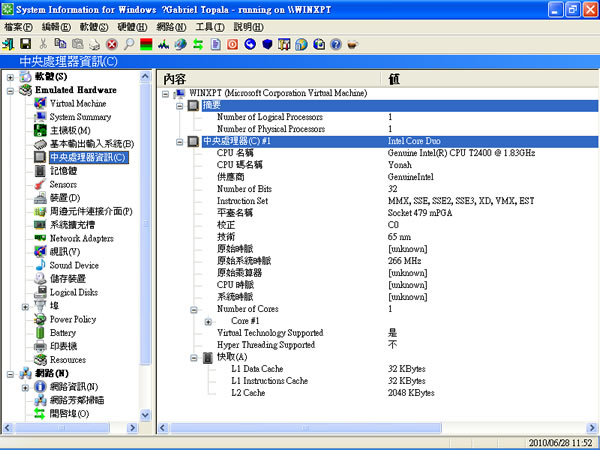
Task: Select Battery in the hardware tree
Action: 62,333
